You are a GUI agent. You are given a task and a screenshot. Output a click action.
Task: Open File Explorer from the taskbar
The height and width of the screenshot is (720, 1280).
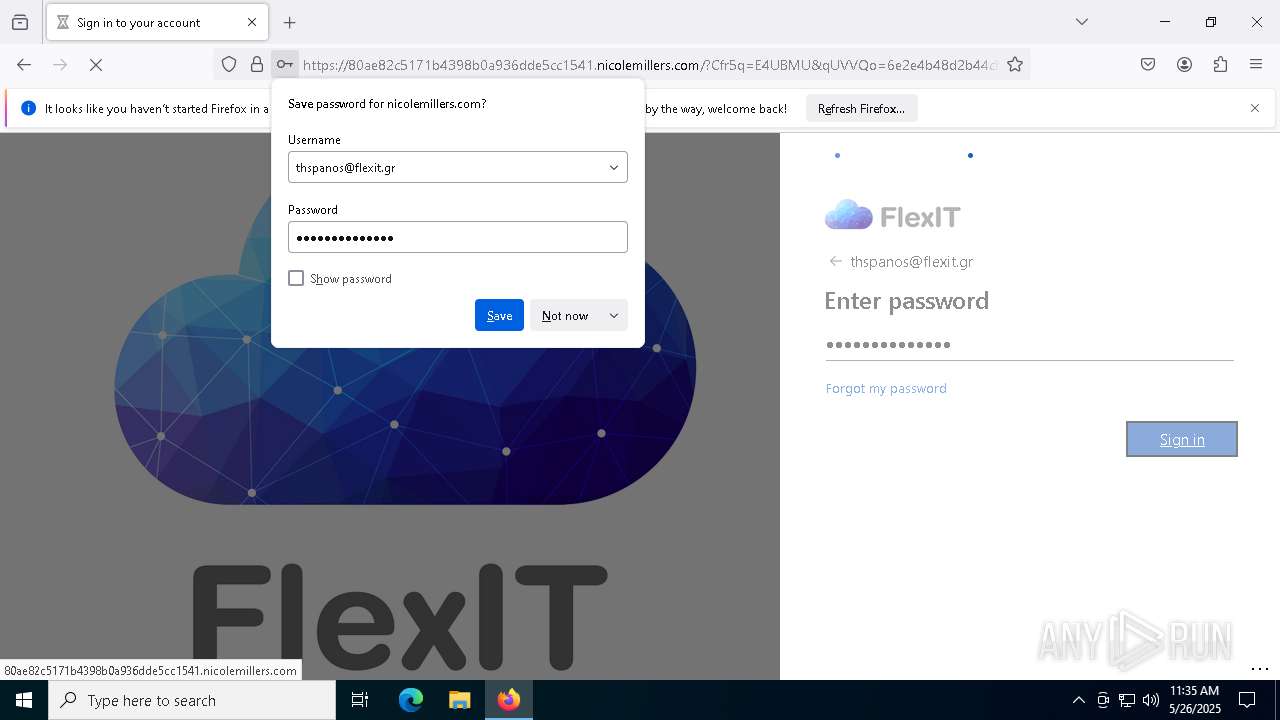tap(459, 700)
